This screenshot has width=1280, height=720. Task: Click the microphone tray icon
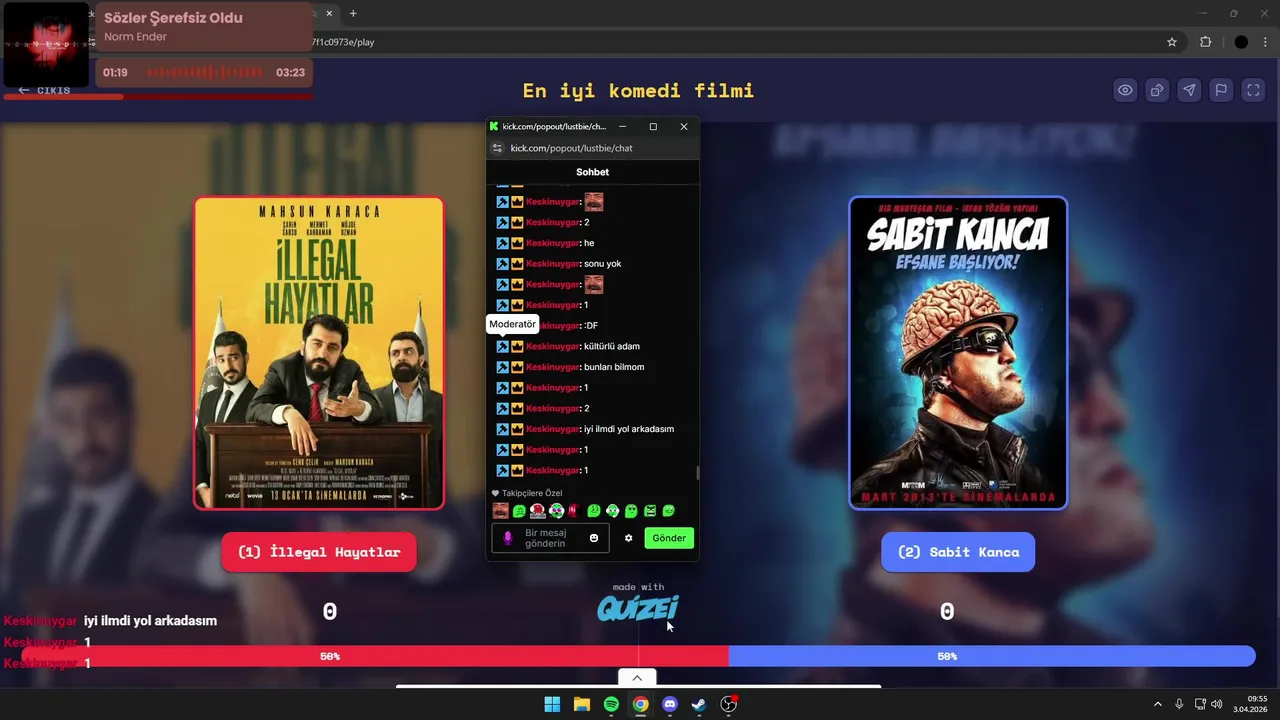click(x=1180, y=704)
